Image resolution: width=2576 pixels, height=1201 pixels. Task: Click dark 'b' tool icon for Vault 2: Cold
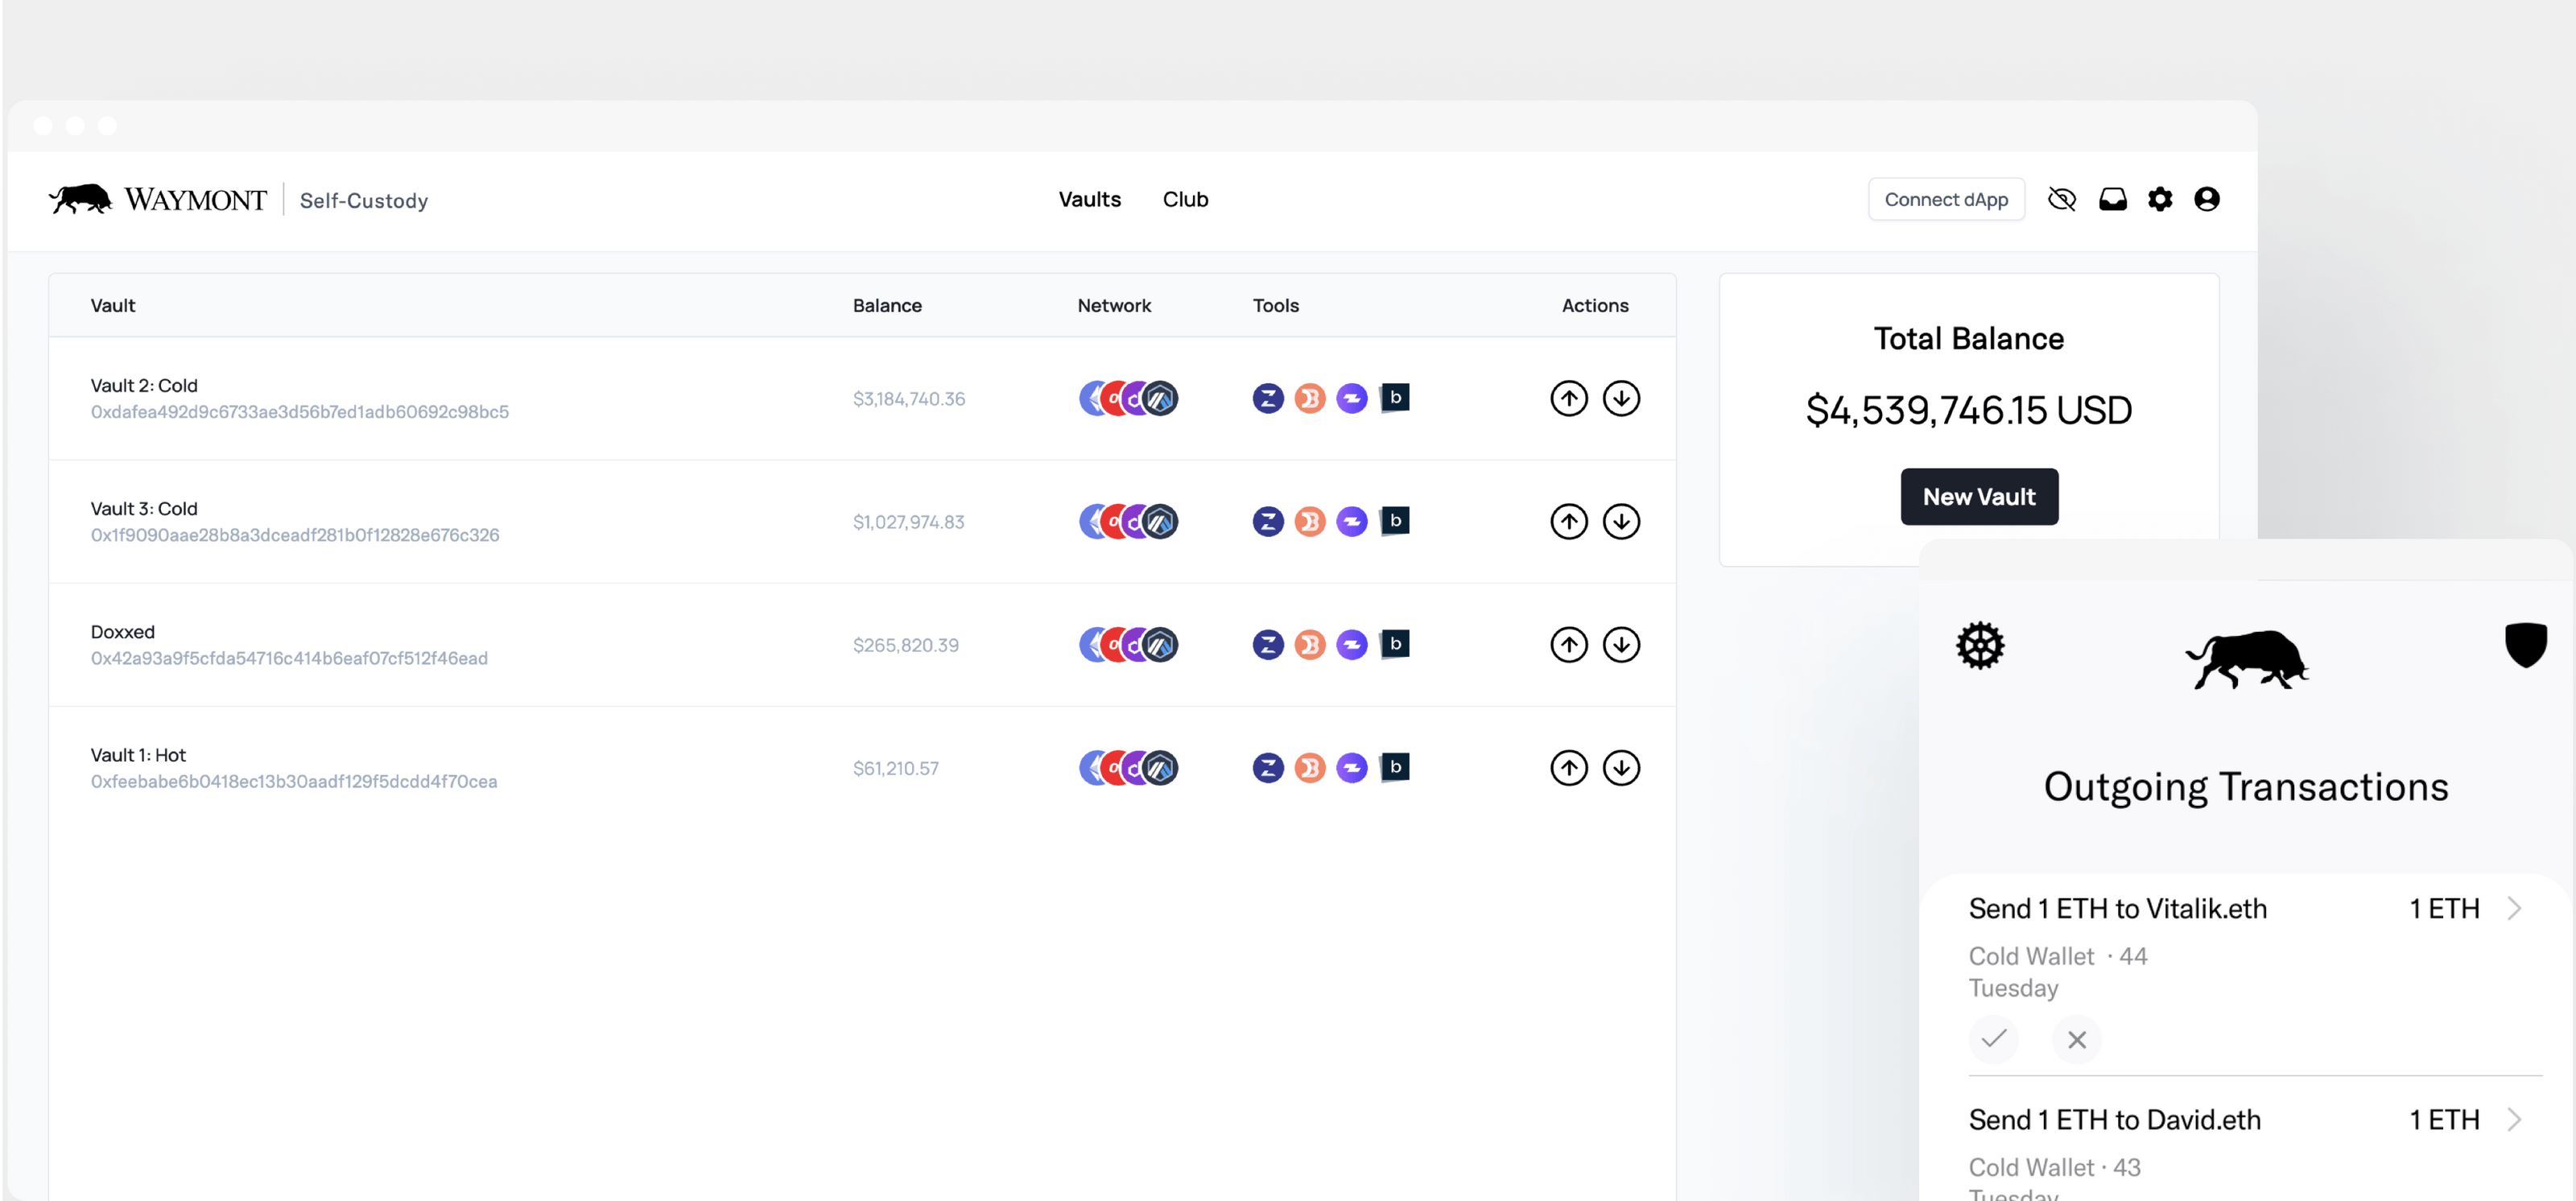1395,398
